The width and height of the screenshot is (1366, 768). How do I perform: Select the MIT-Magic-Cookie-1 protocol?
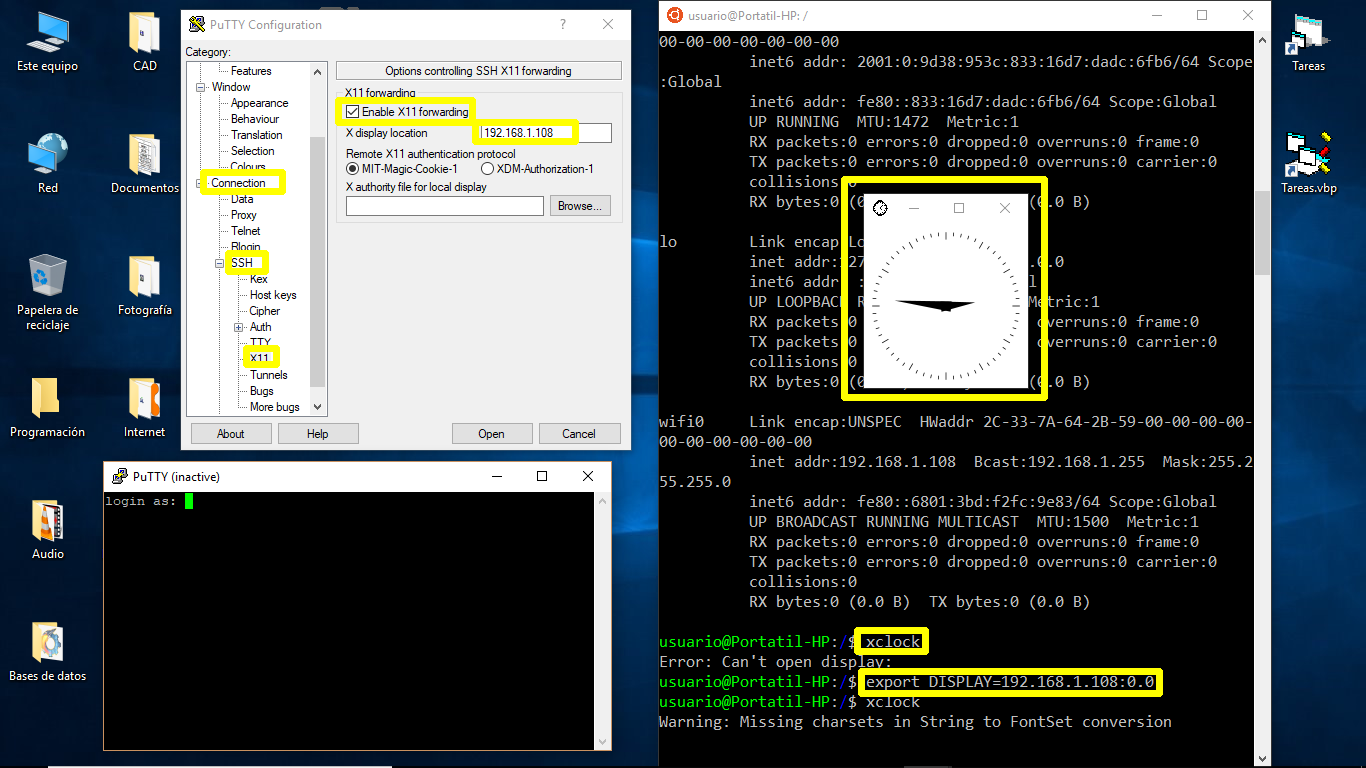352,168
